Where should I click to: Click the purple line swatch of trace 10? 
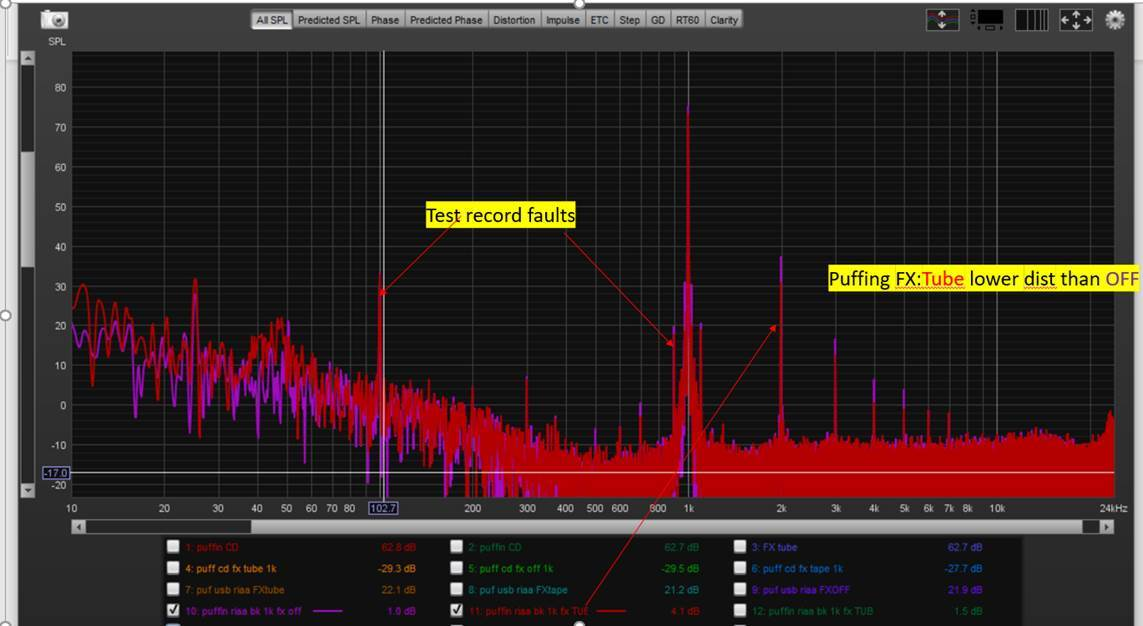[327, 611]
